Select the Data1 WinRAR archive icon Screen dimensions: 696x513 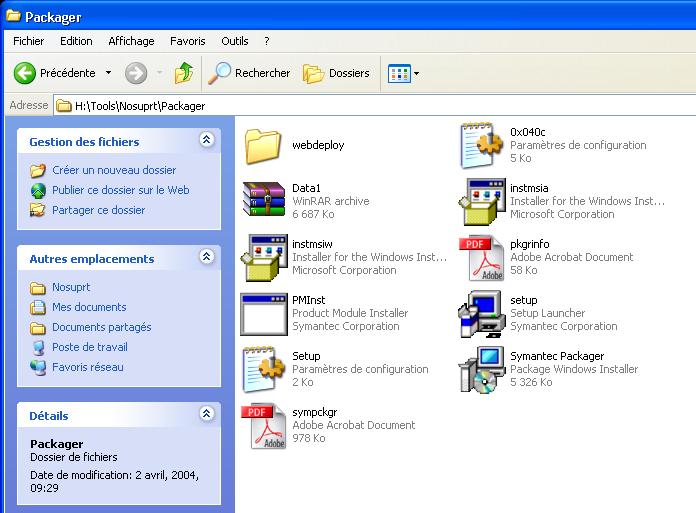(264, 199)
